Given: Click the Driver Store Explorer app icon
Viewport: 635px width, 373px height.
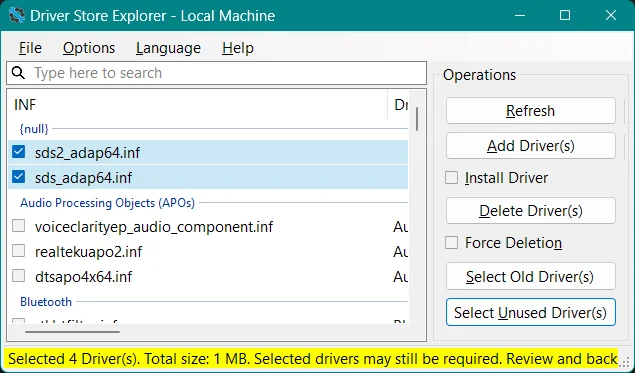Looking at the screenshot, I should tap(17, 15).
